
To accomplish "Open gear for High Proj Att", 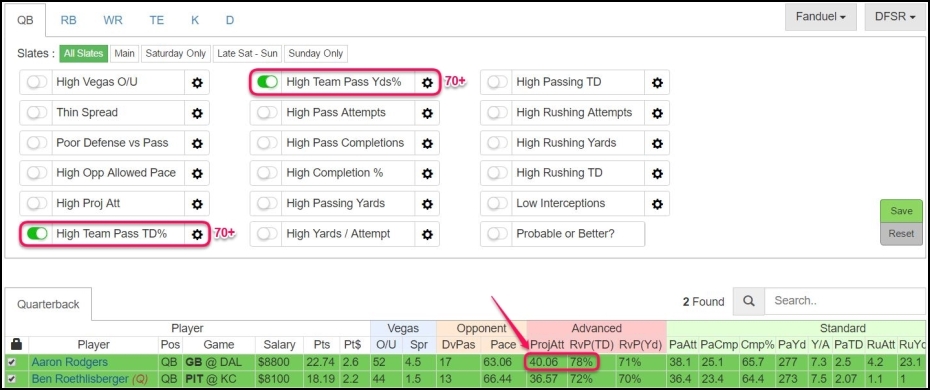I will (197, 203).
